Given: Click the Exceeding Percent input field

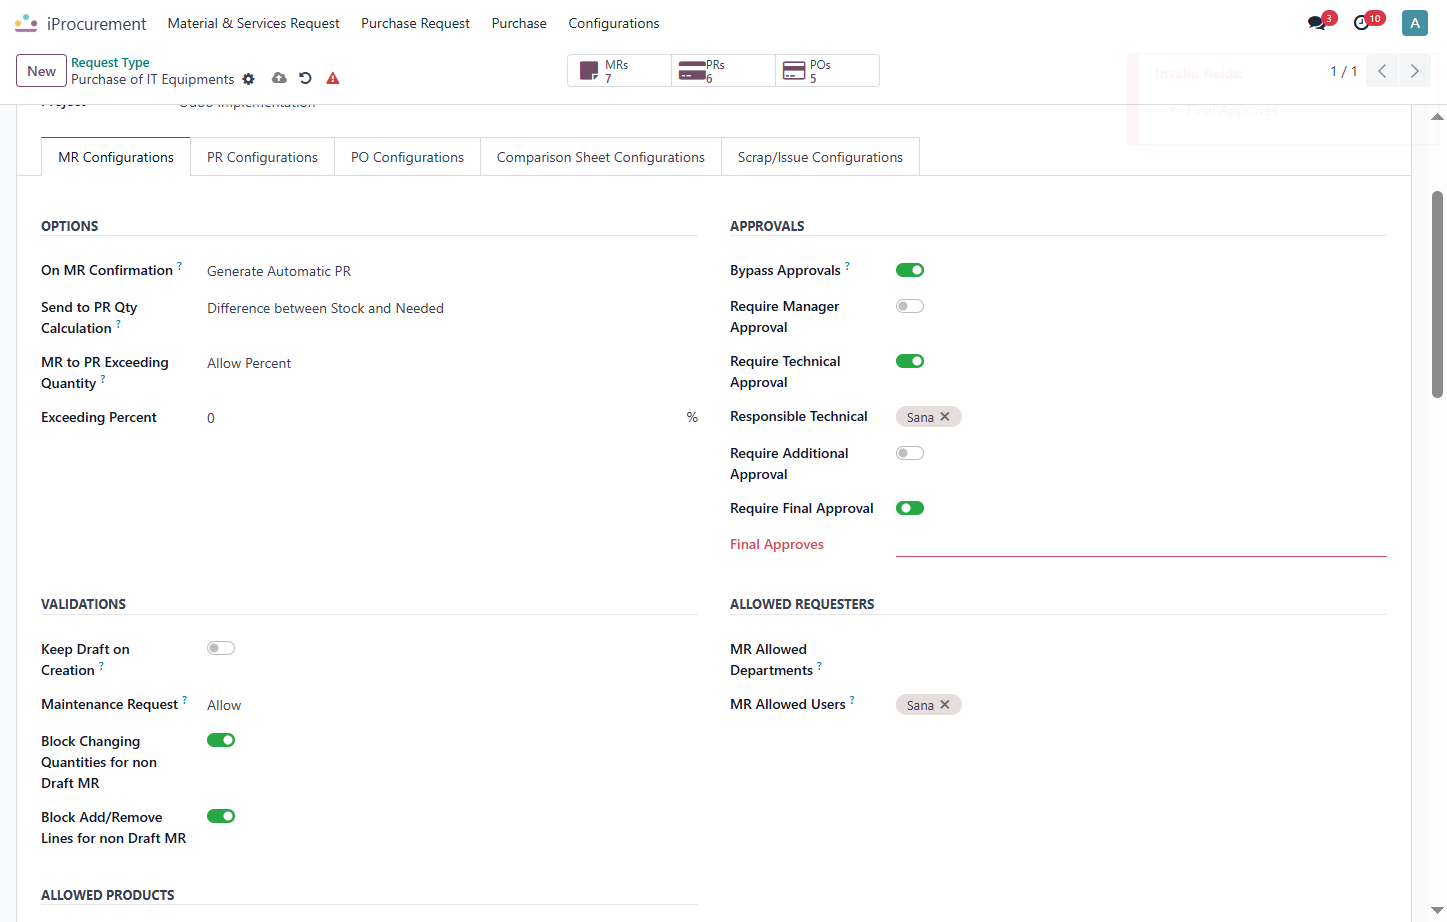Looking at the screenshot, I should click(x=443, y=418).
